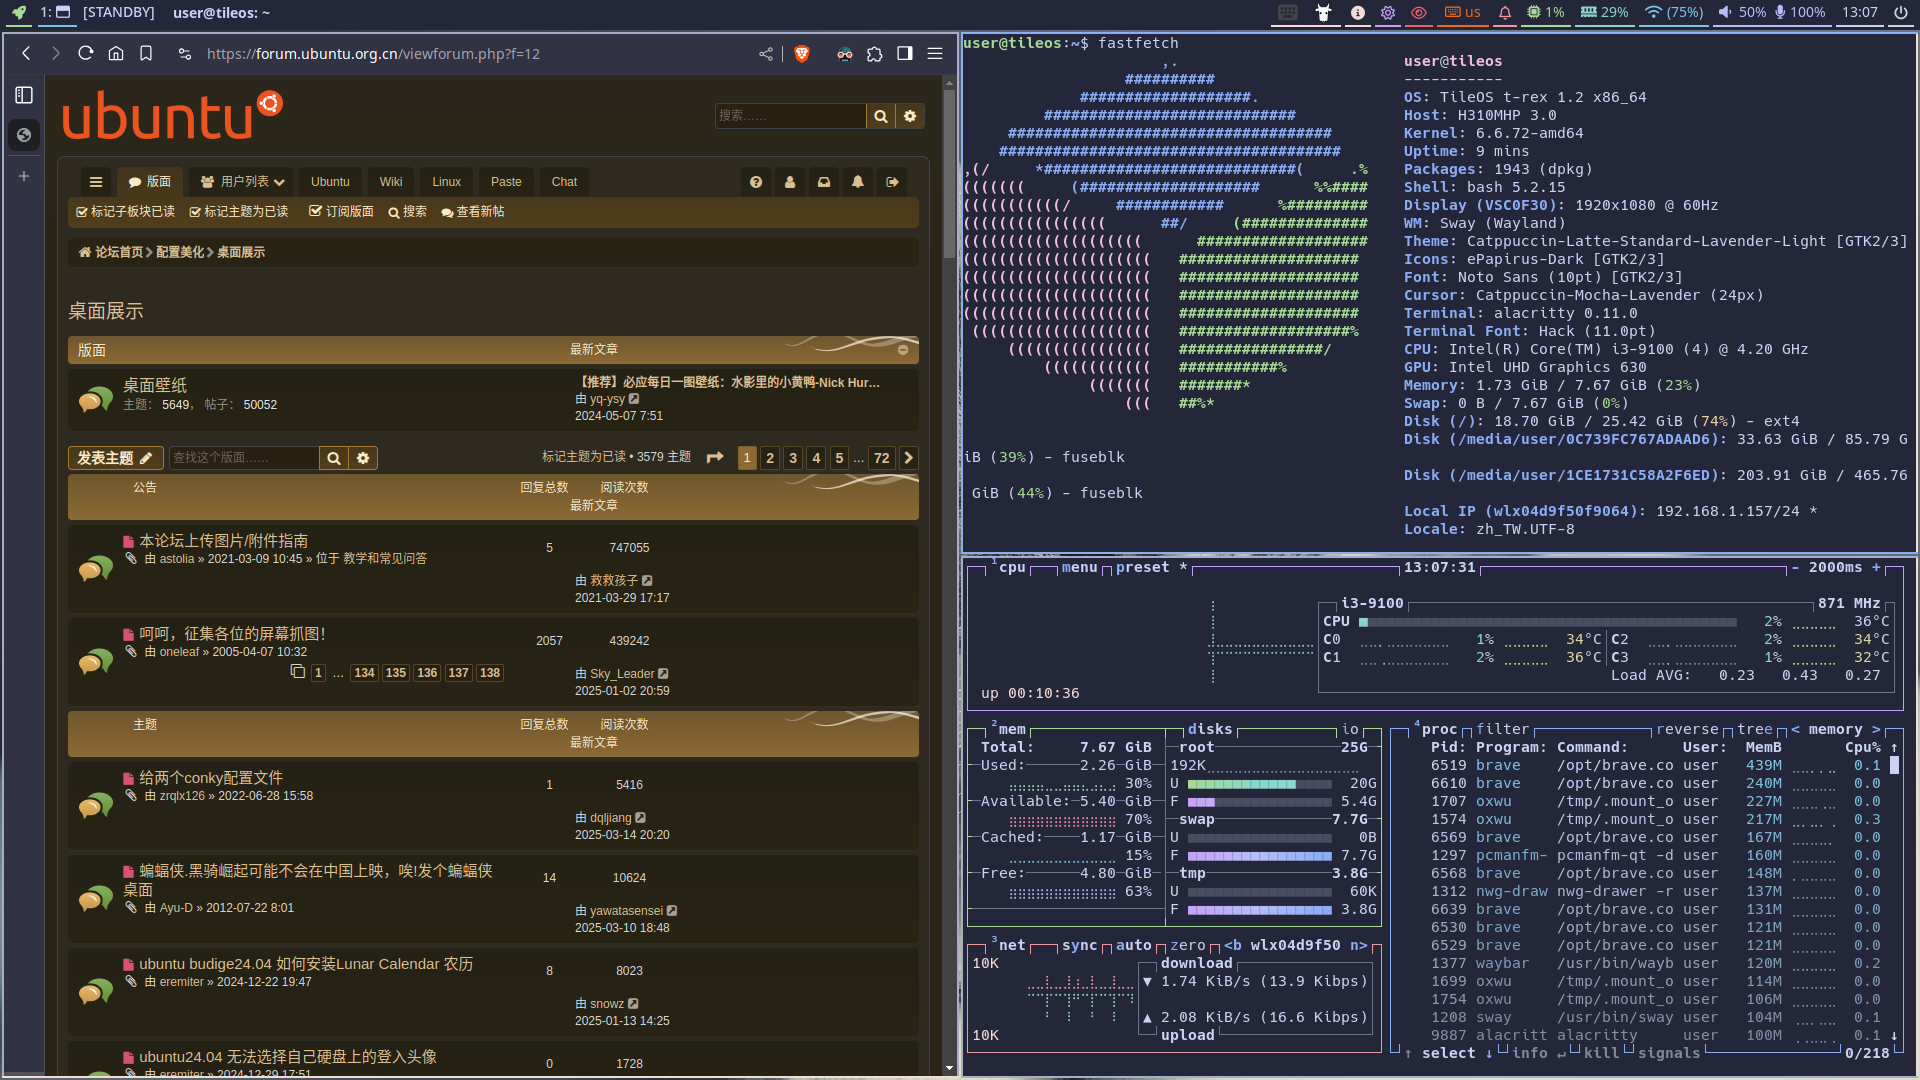The width and height of the screenshot is (1920, 1080).
Task: Open the user profile icon
Action: [790, 182]
